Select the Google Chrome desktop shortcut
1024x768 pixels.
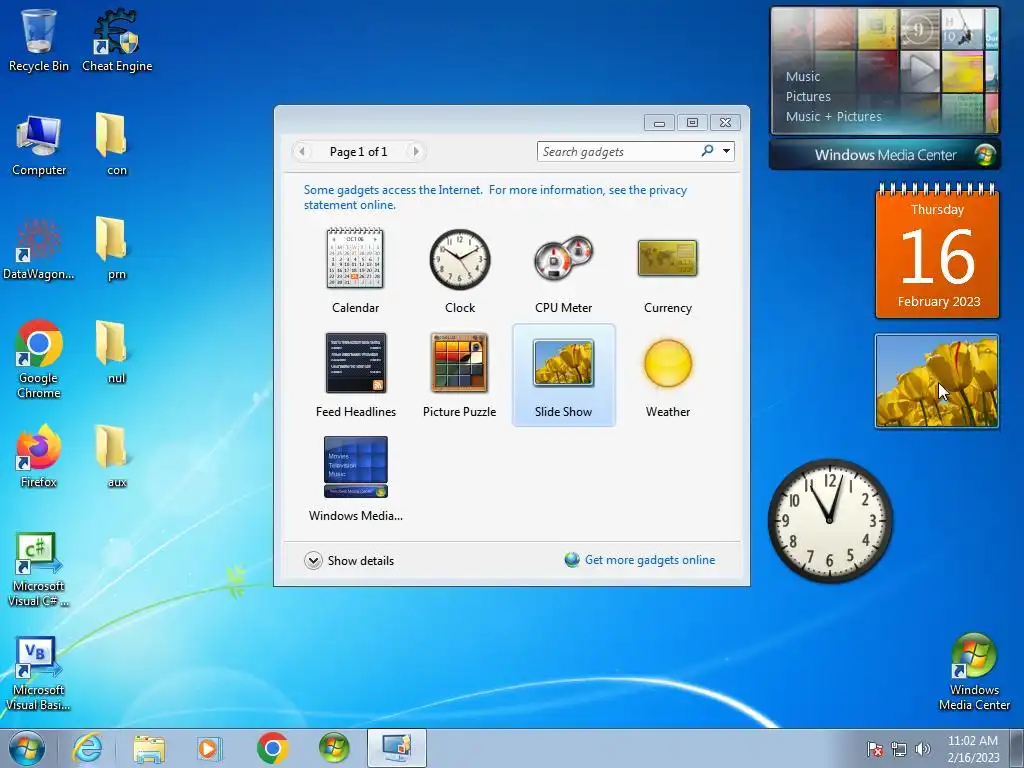[39, 359]
